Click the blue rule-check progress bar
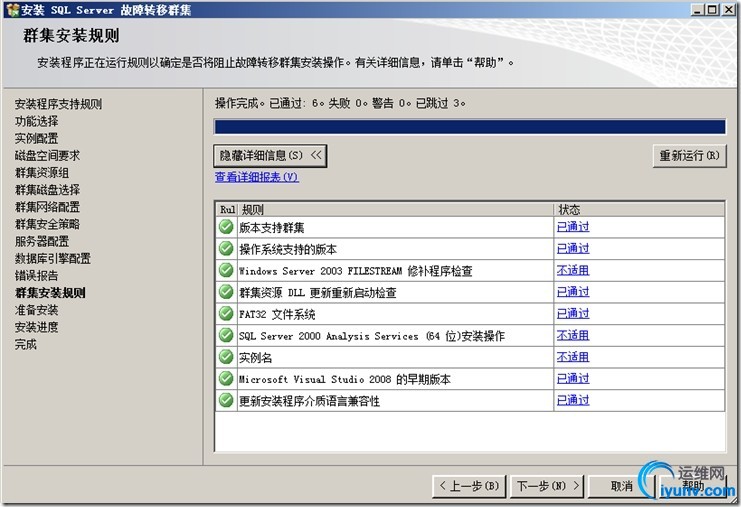This screenshot has width=741, height=507. click(x=470, y=127)
